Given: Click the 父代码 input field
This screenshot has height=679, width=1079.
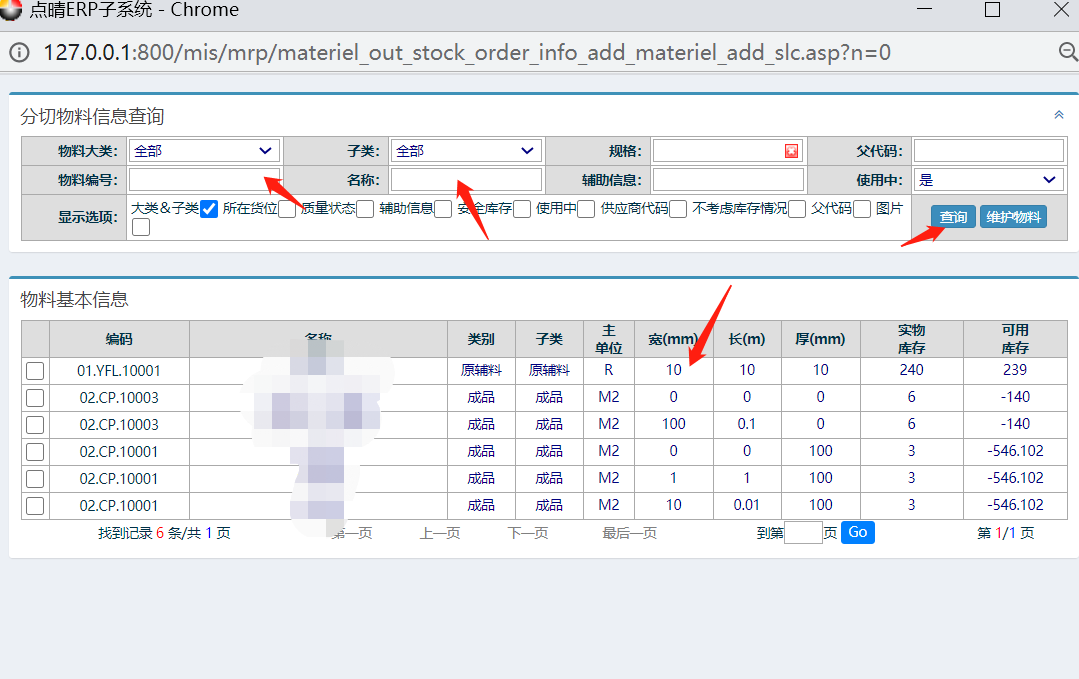Looking at the screenshot, I should pos(988,151).
